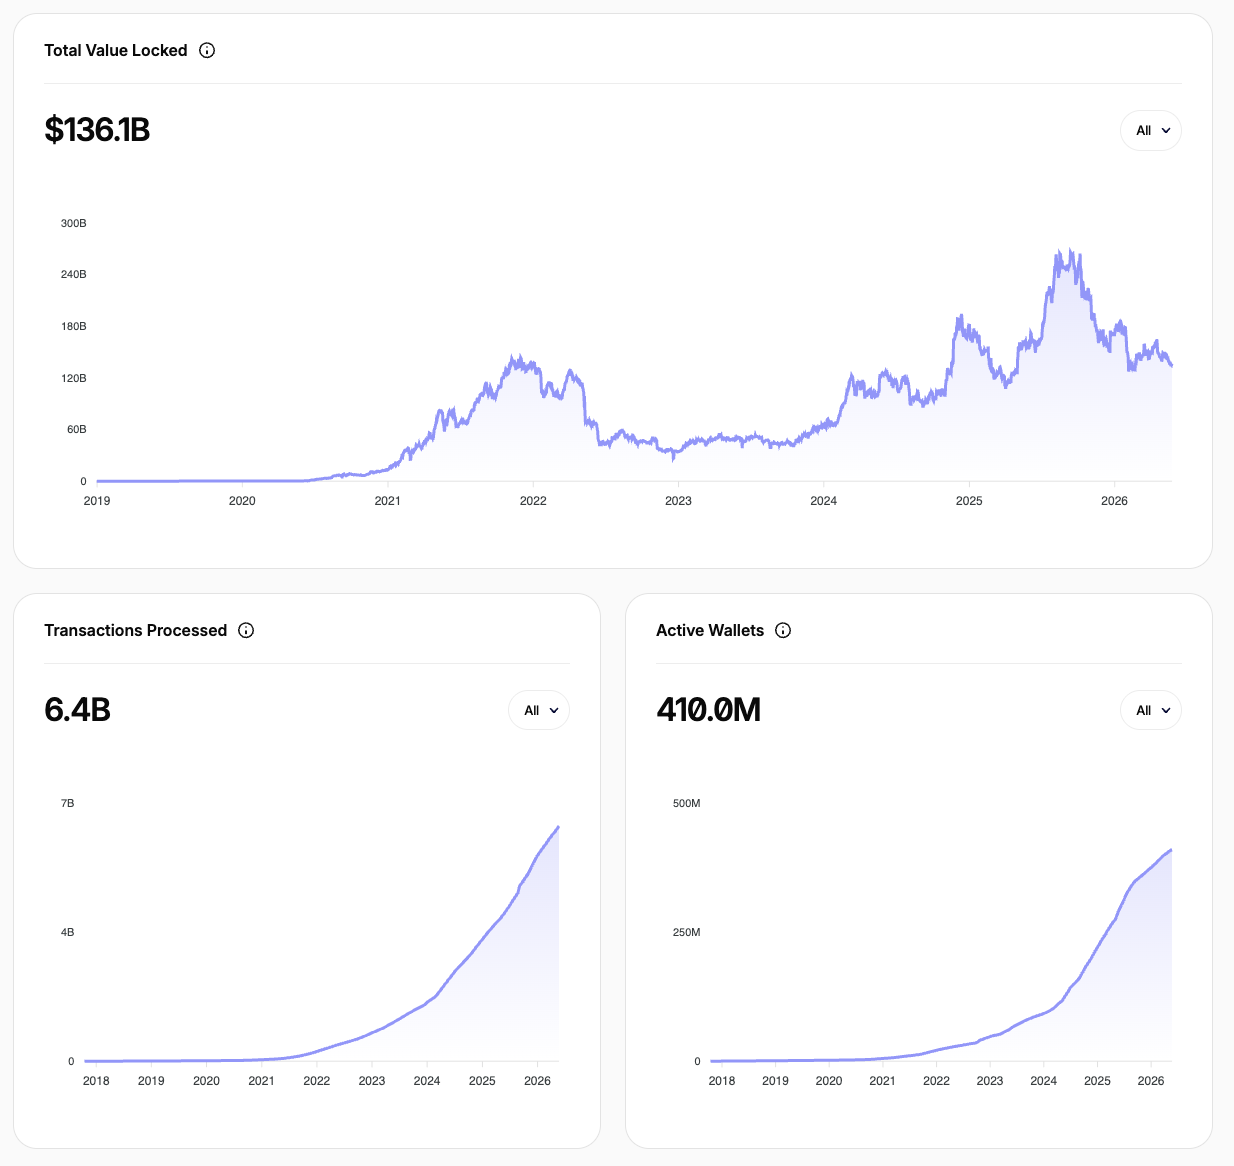
Task: Open the All range dropdown for Transactions Processed
Action: 539,710
